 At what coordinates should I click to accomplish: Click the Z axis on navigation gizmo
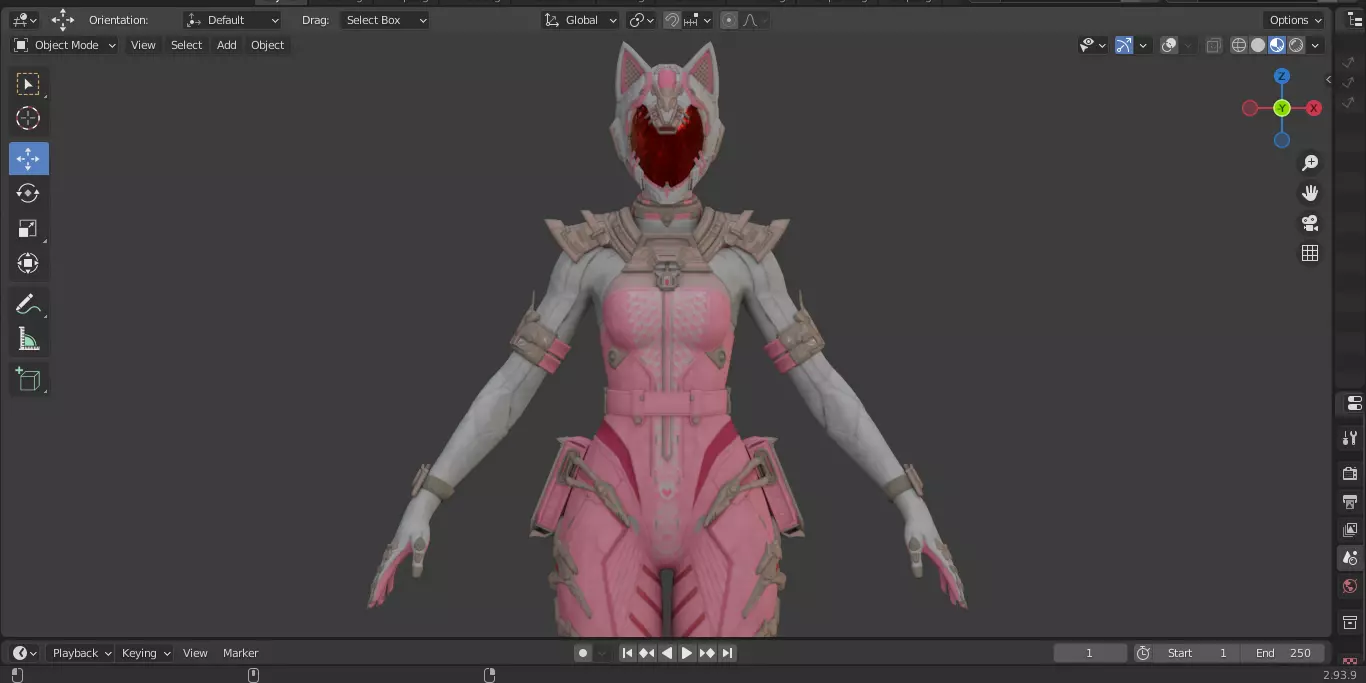pyautogui.click(x=1282, y=76)
